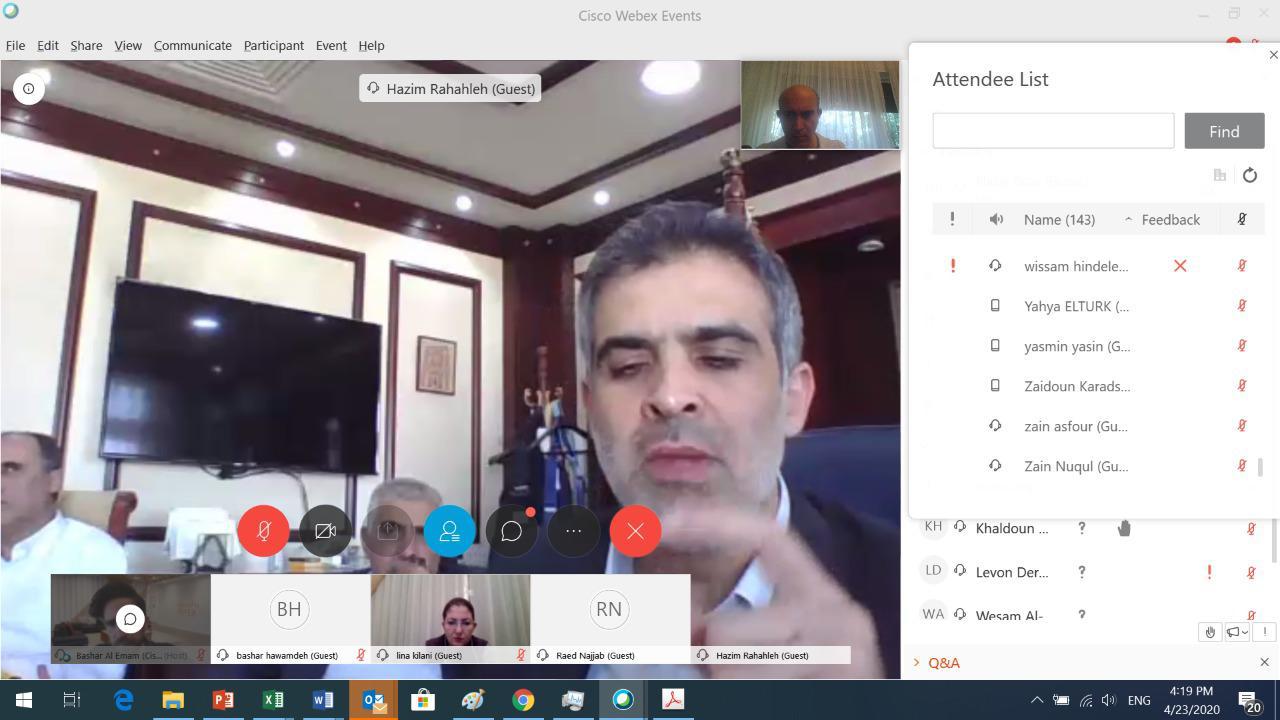Click the red Leave event button
This screenshot has width=1280, height=720.
[635, 531]
